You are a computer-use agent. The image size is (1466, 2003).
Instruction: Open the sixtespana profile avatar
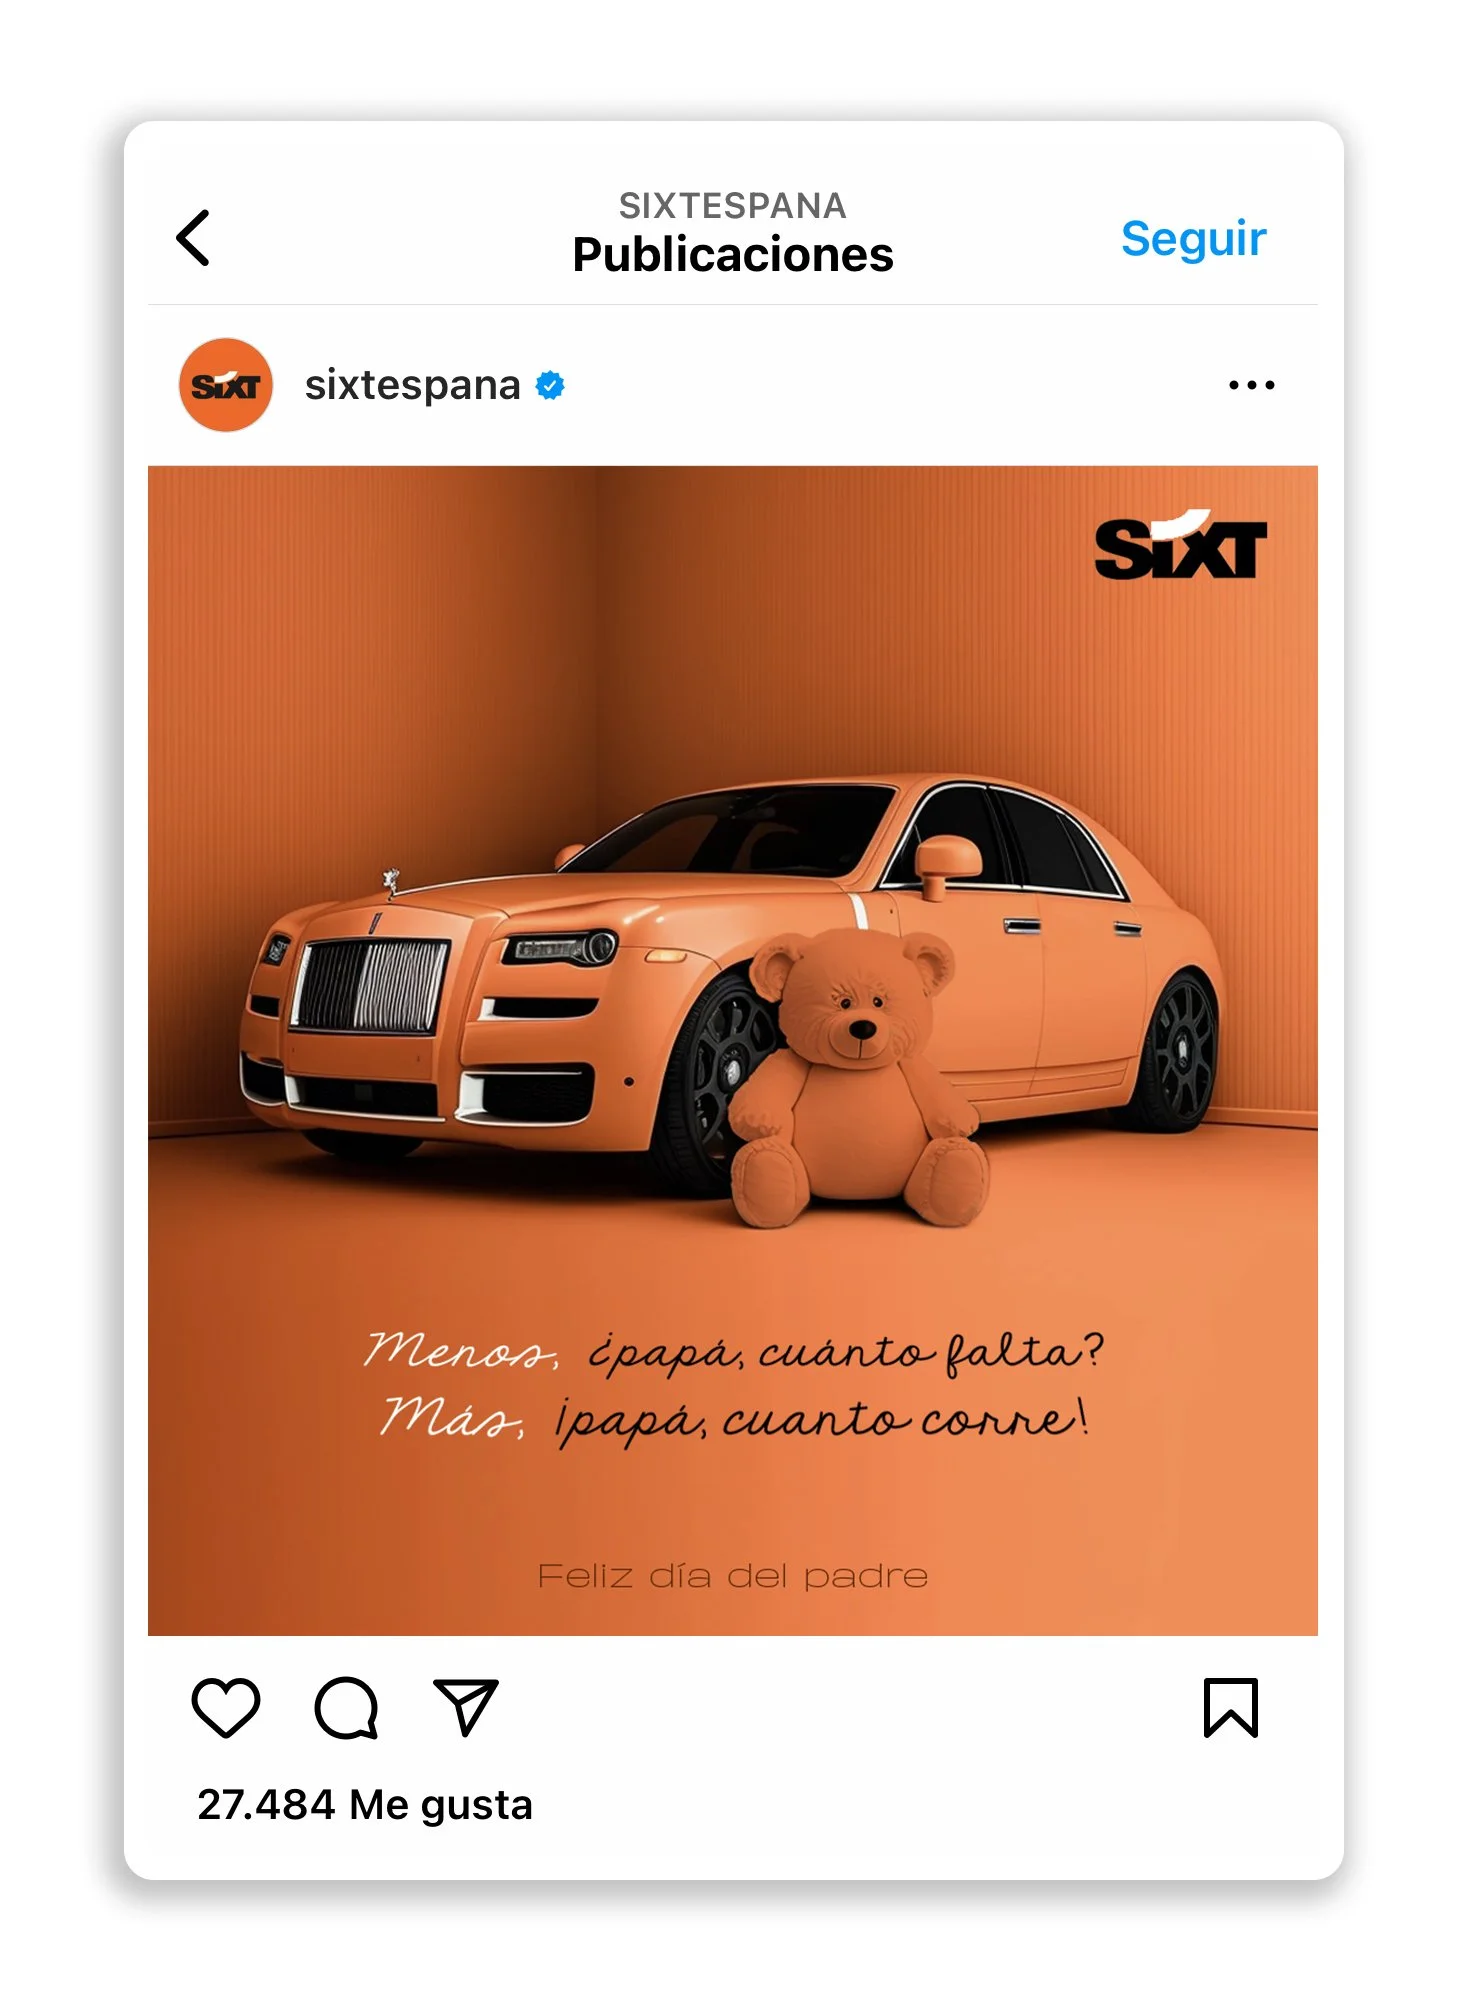click(x=226, y=385)
